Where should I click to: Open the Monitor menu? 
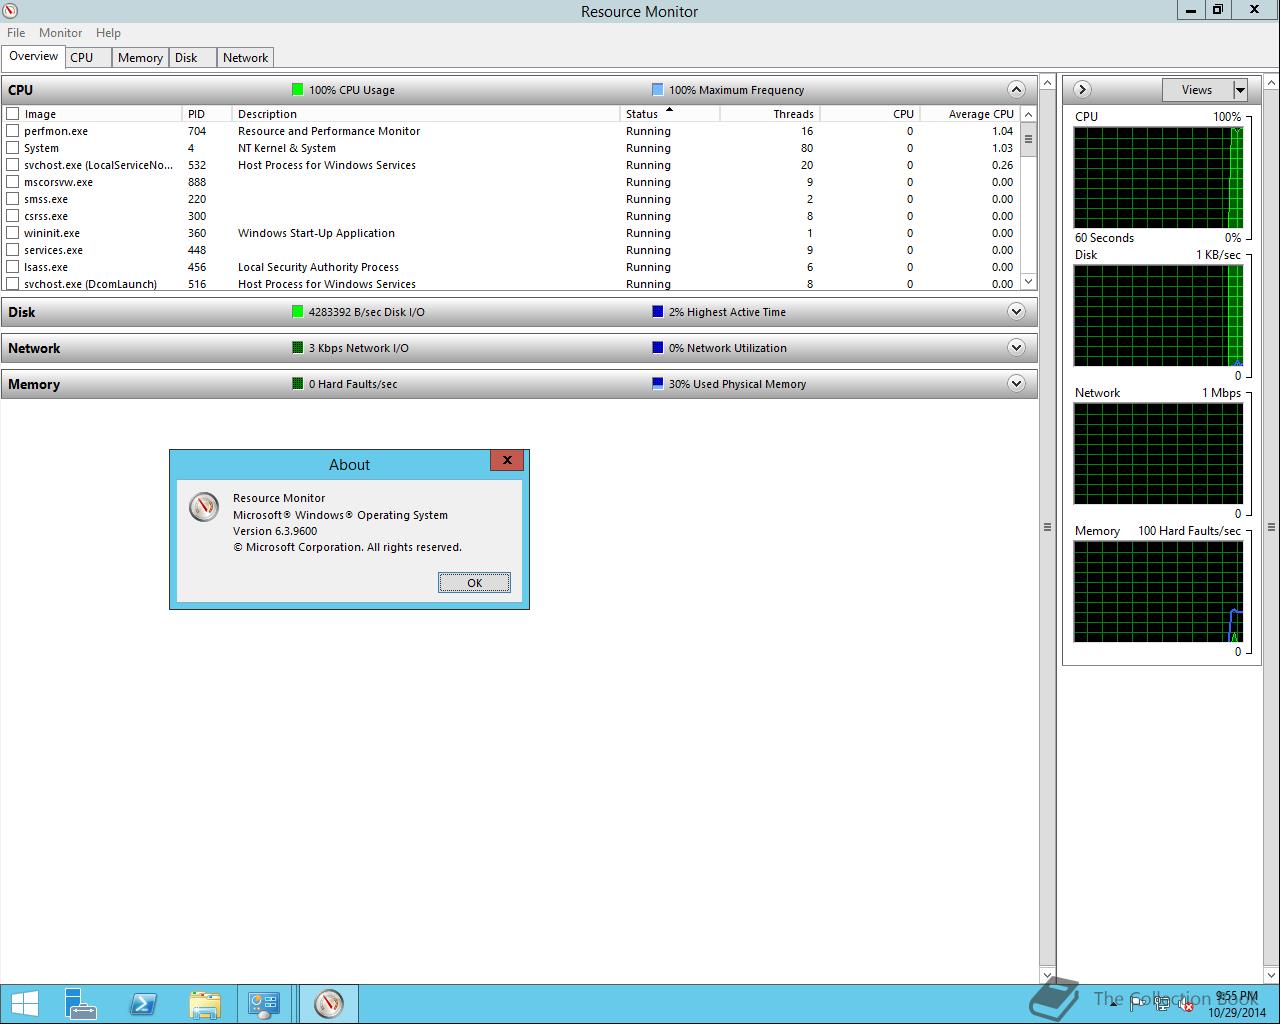click(60, 33)
